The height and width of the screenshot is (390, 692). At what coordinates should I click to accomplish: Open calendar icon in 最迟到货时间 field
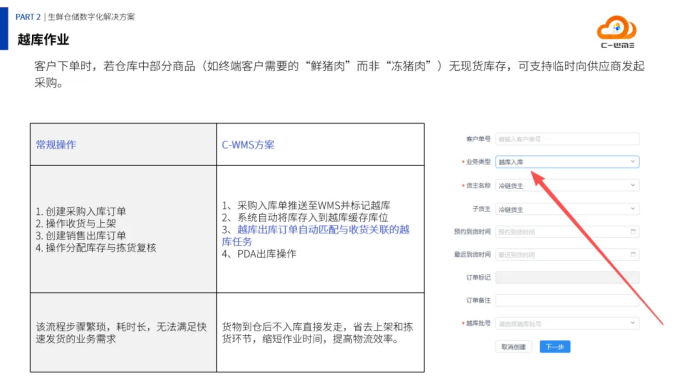tap(633, 254)
